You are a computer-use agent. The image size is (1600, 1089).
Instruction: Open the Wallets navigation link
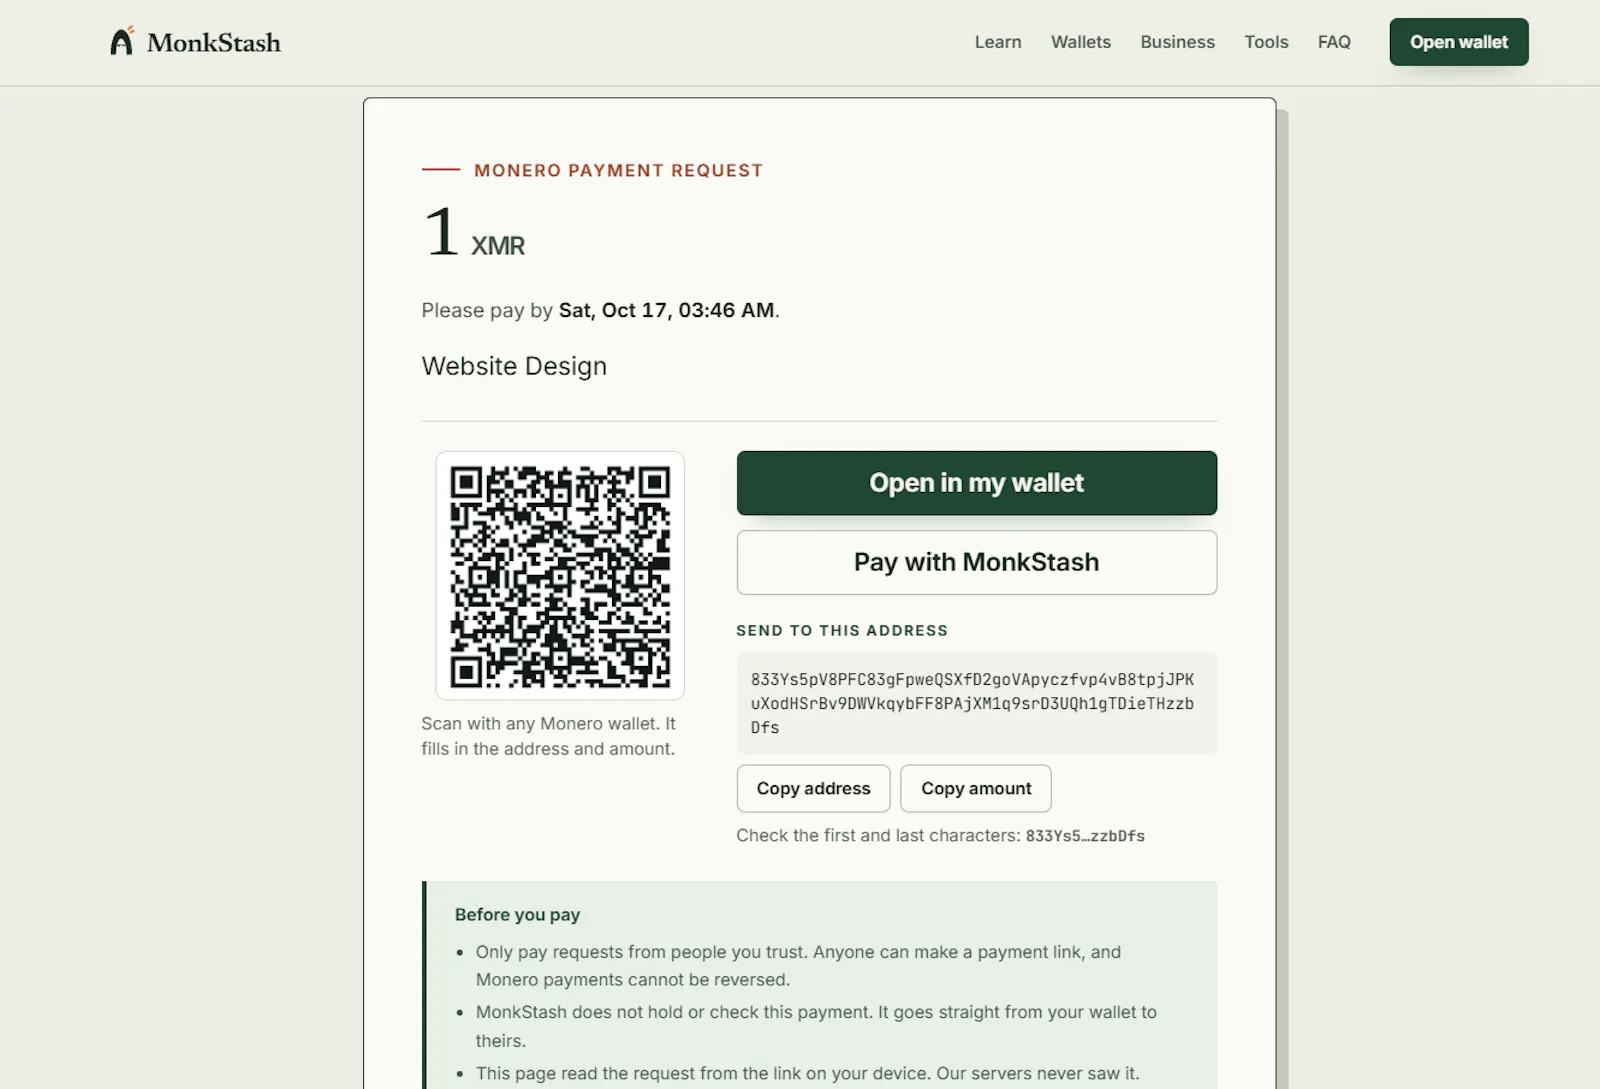(x=1081, y=42)
